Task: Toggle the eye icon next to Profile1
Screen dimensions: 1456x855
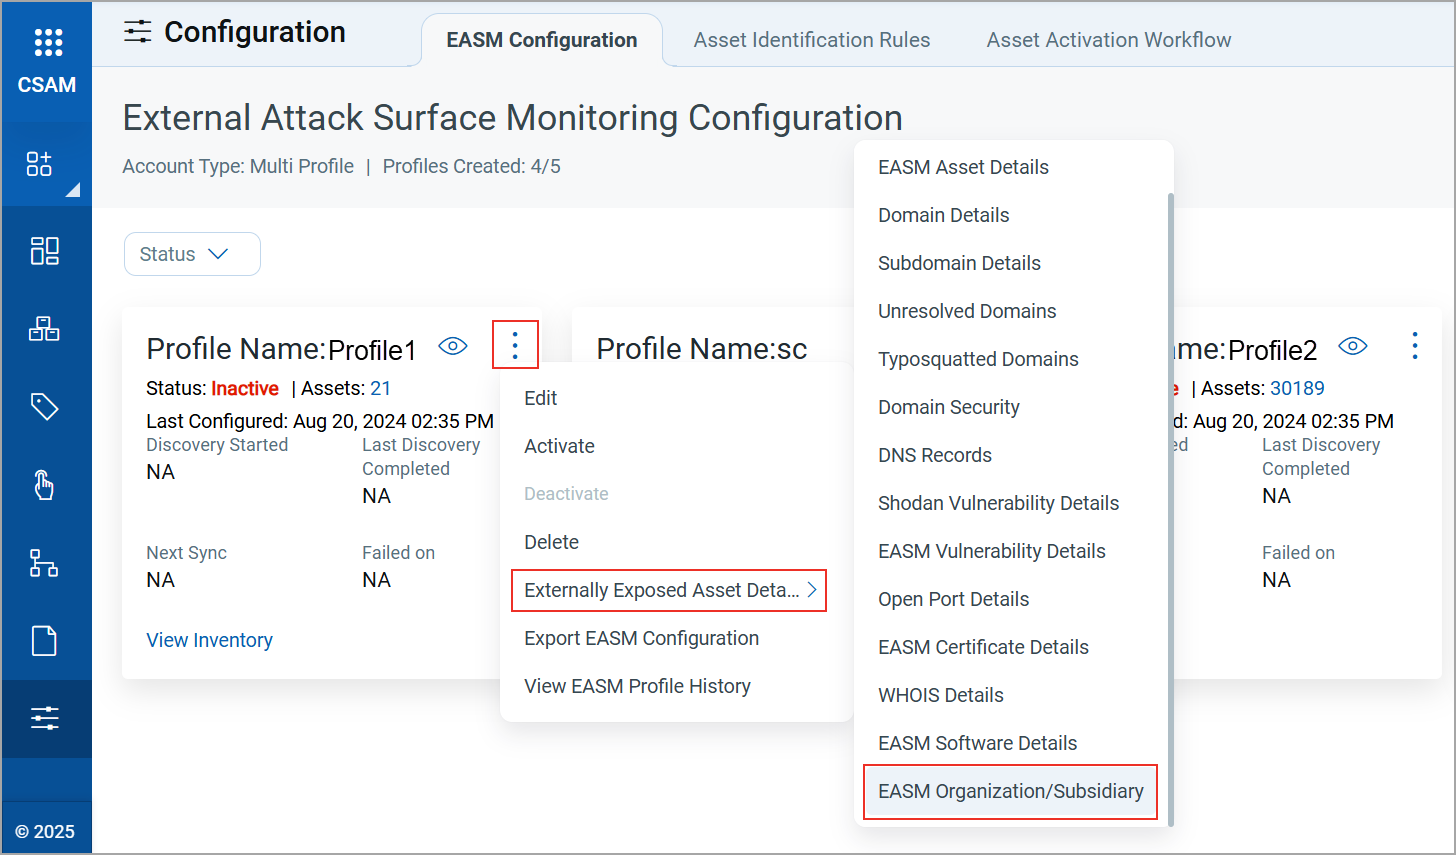Action: 453,346
